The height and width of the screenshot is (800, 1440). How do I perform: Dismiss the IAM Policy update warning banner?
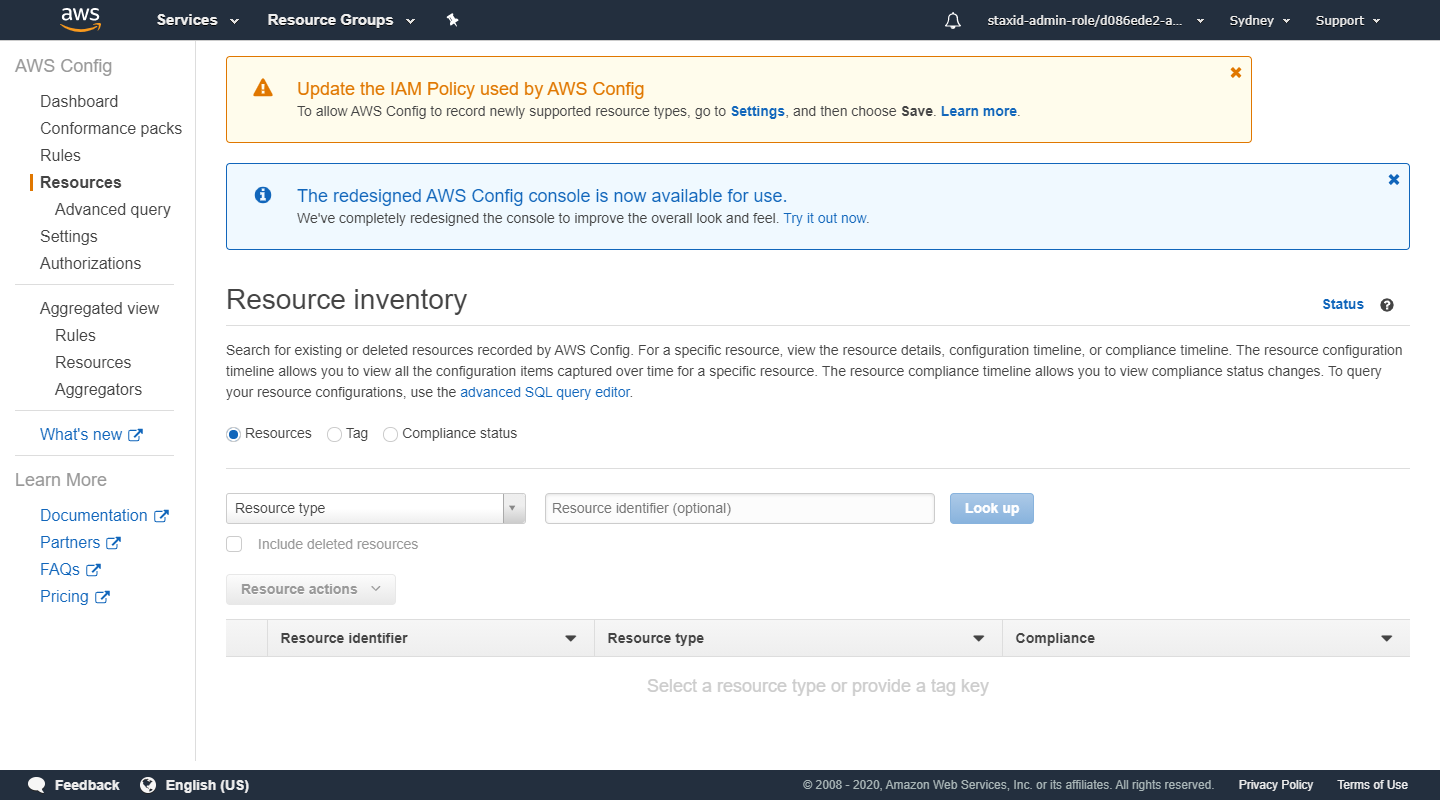(x=1236, y=72)
